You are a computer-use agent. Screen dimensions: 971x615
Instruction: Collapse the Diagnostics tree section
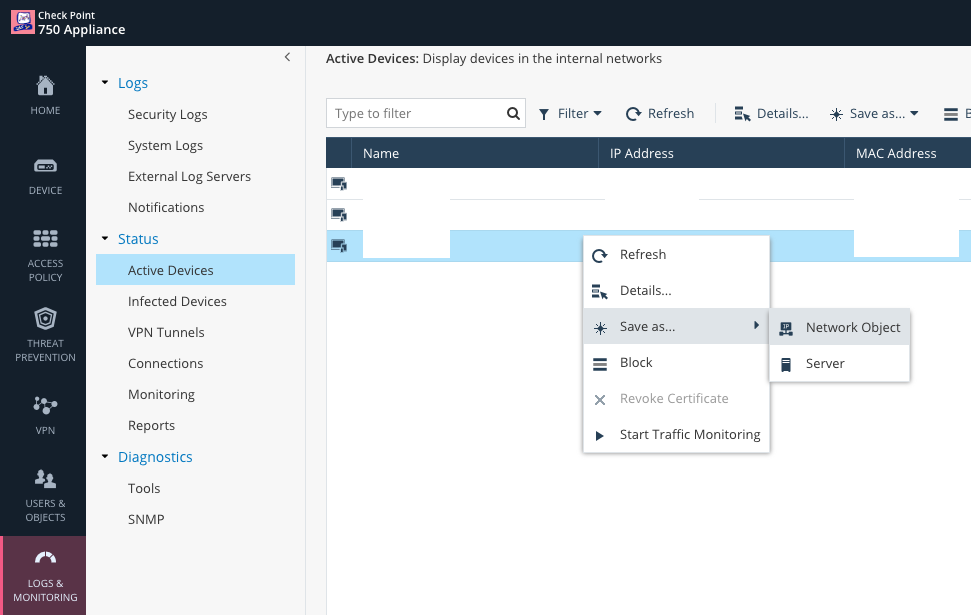coord(105,456)
